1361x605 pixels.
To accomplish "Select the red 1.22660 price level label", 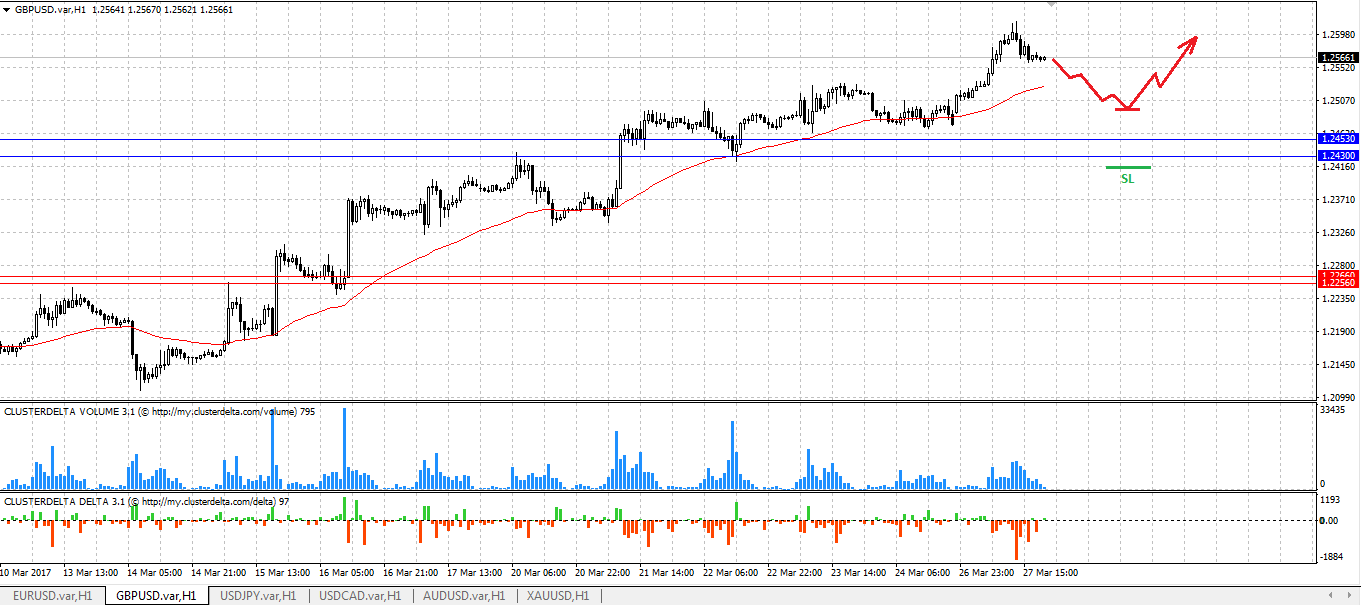I will click(1338, 275).
